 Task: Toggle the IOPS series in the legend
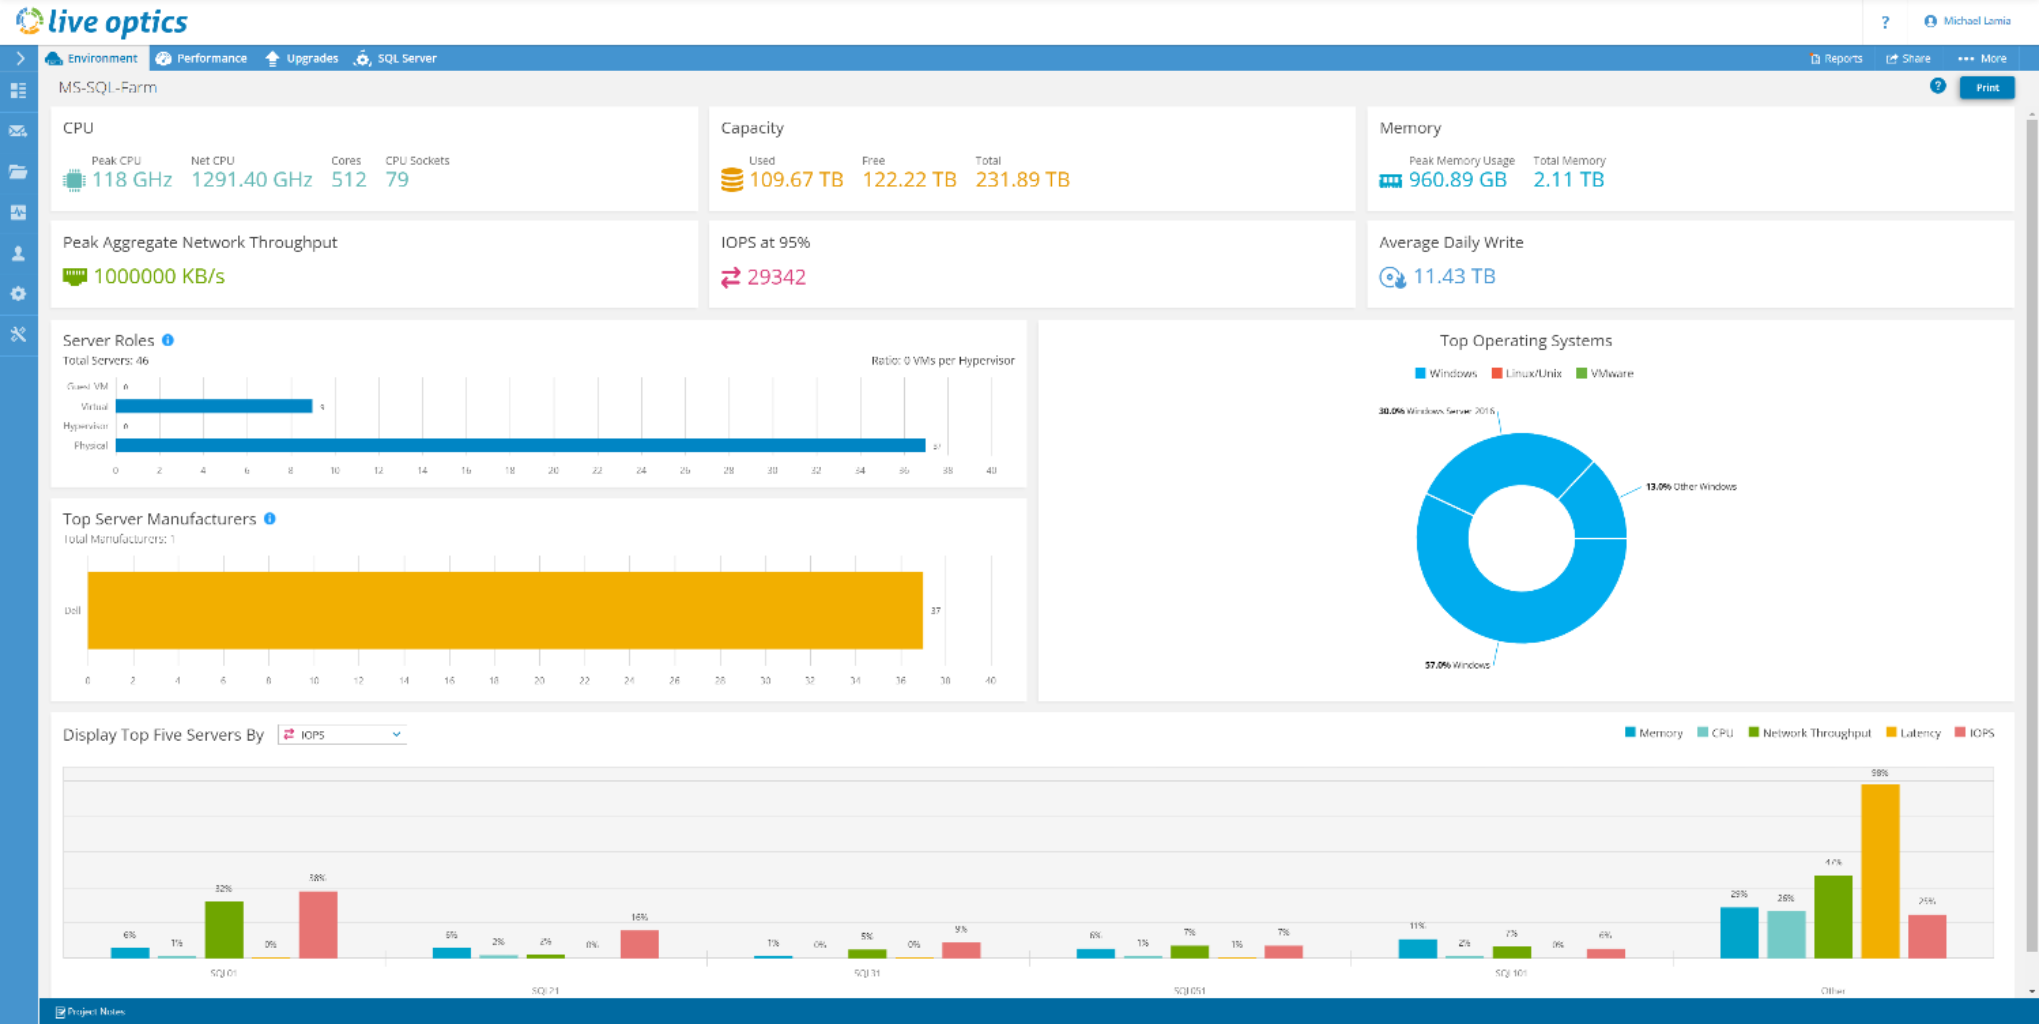coord(1975,733)
